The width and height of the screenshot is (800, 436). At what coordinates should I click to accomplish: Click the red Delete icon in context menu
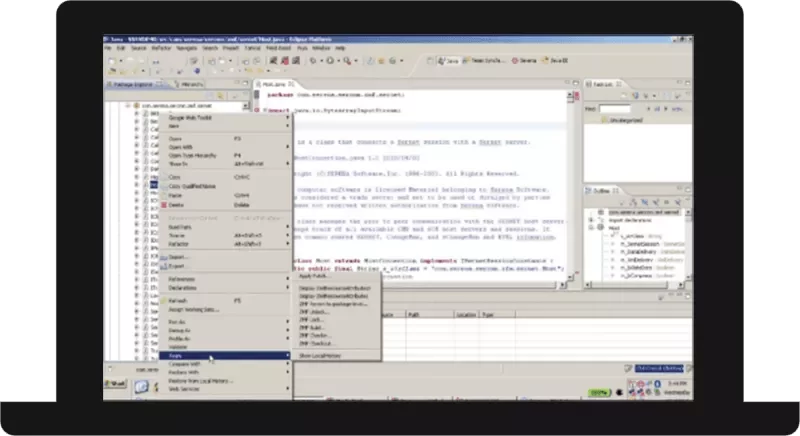(162, 205)
